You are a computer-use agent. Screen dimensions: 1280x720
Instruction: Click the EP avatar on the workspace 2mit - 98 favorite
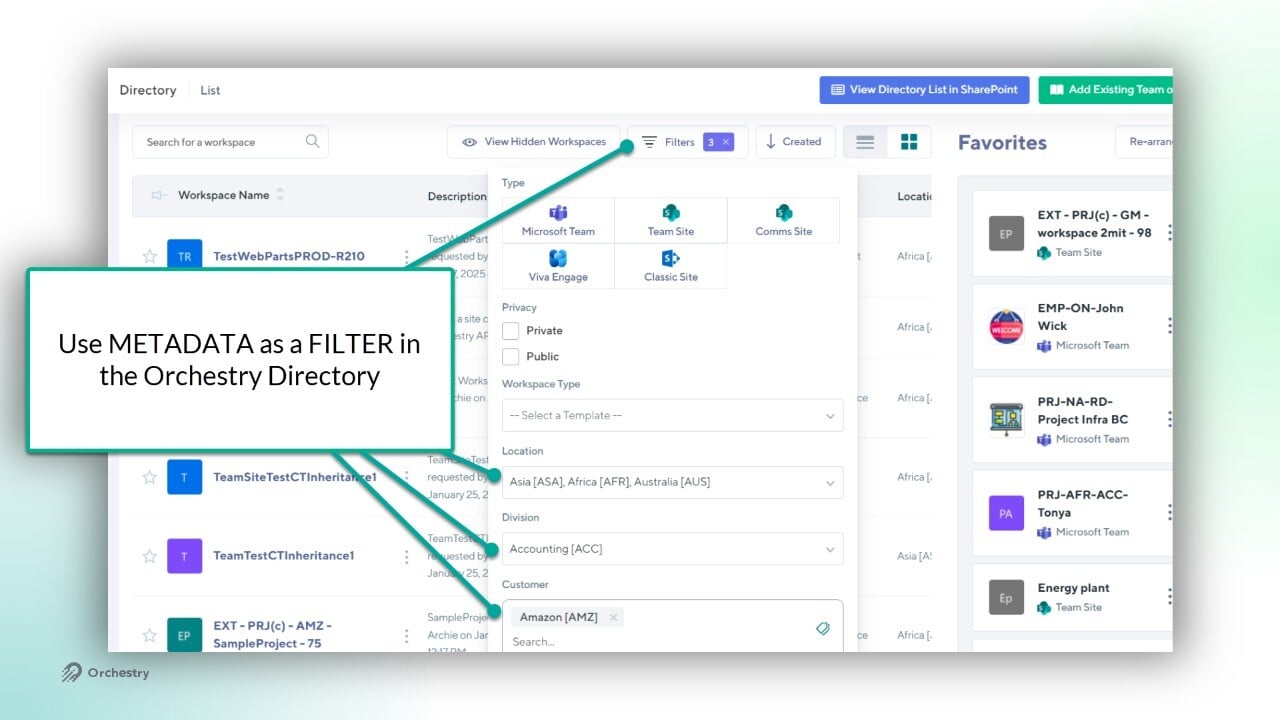(x=1006, y=234)
